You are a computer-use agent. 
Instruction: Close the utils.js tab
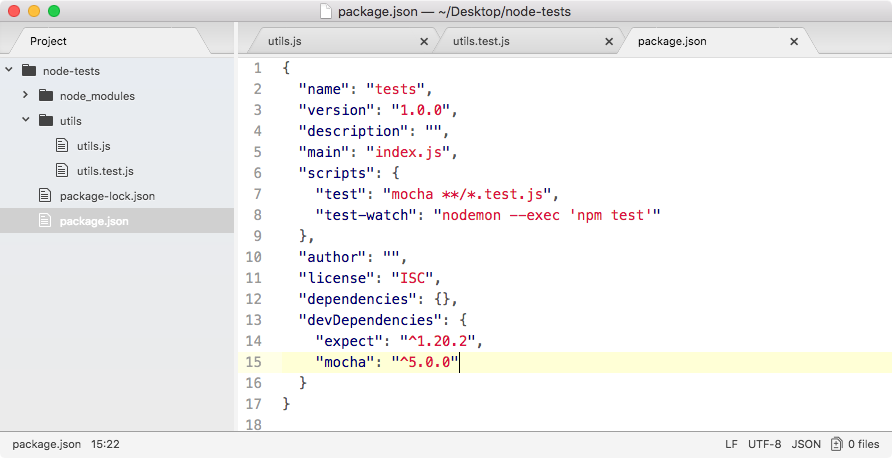click(424, 42)
